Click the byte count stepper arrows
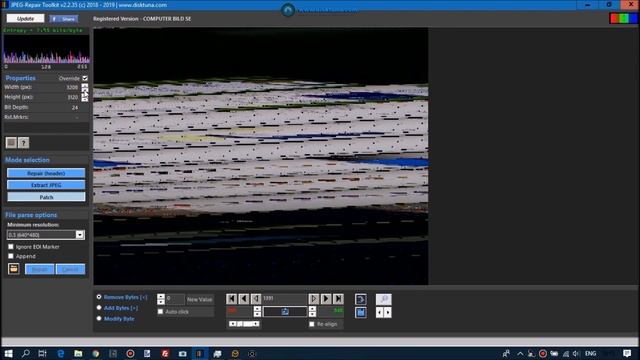The image size is (640, 360). 161,299
